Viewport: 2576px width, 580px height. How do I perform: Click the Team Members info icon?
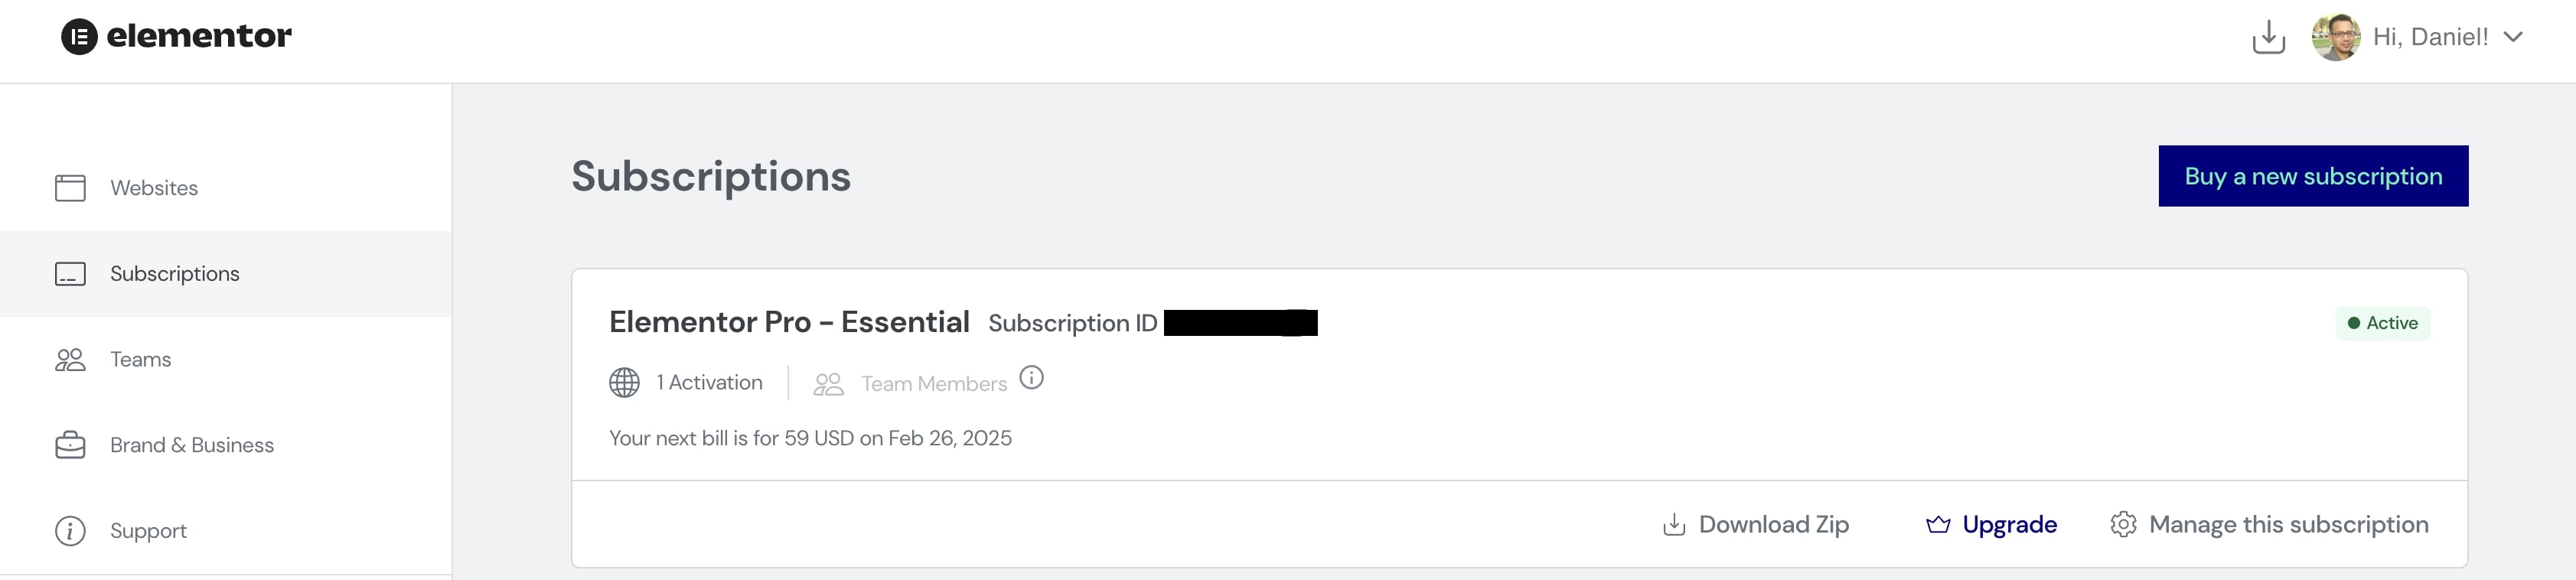point(1031,378)
